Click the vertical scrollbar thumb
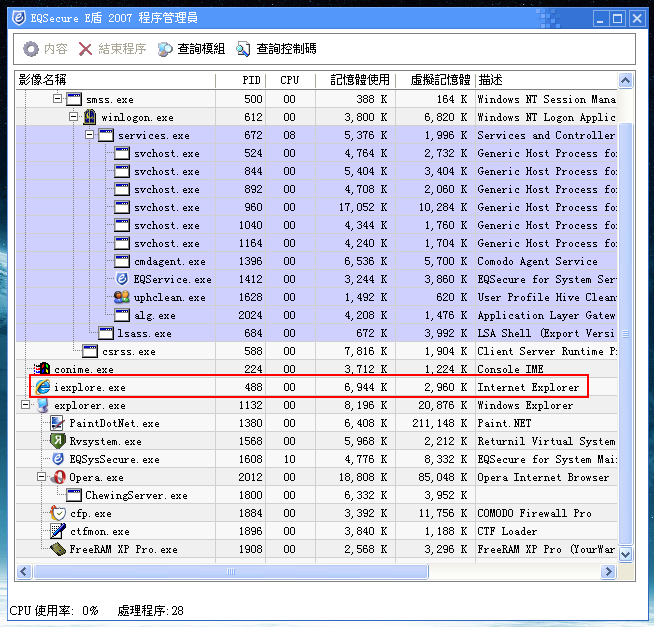Image resolution: width=654 pixels, height=627 pixels. tap(625, 333)
